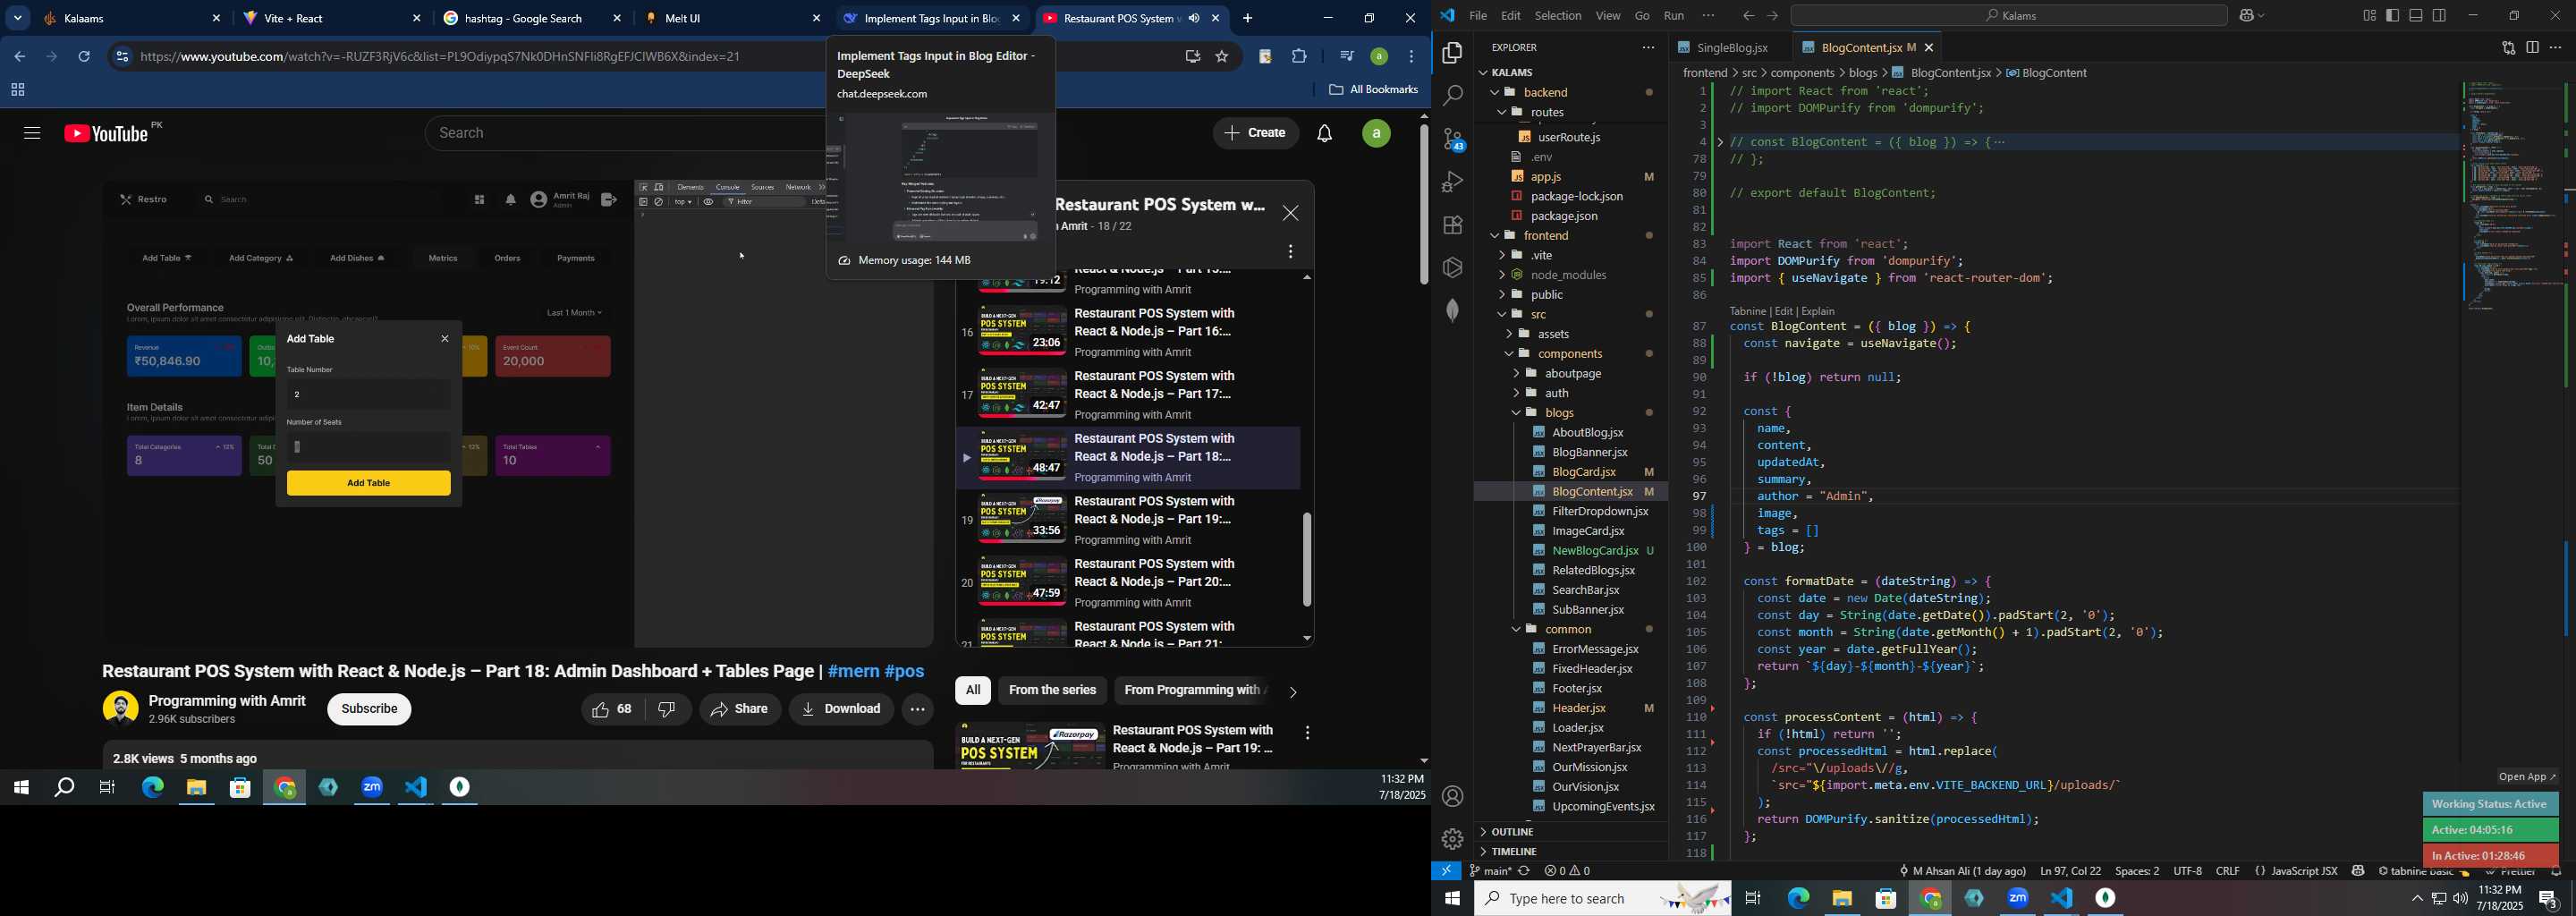
Task: Subscribe to Programming with Amrit
Action: pos(369,710)
